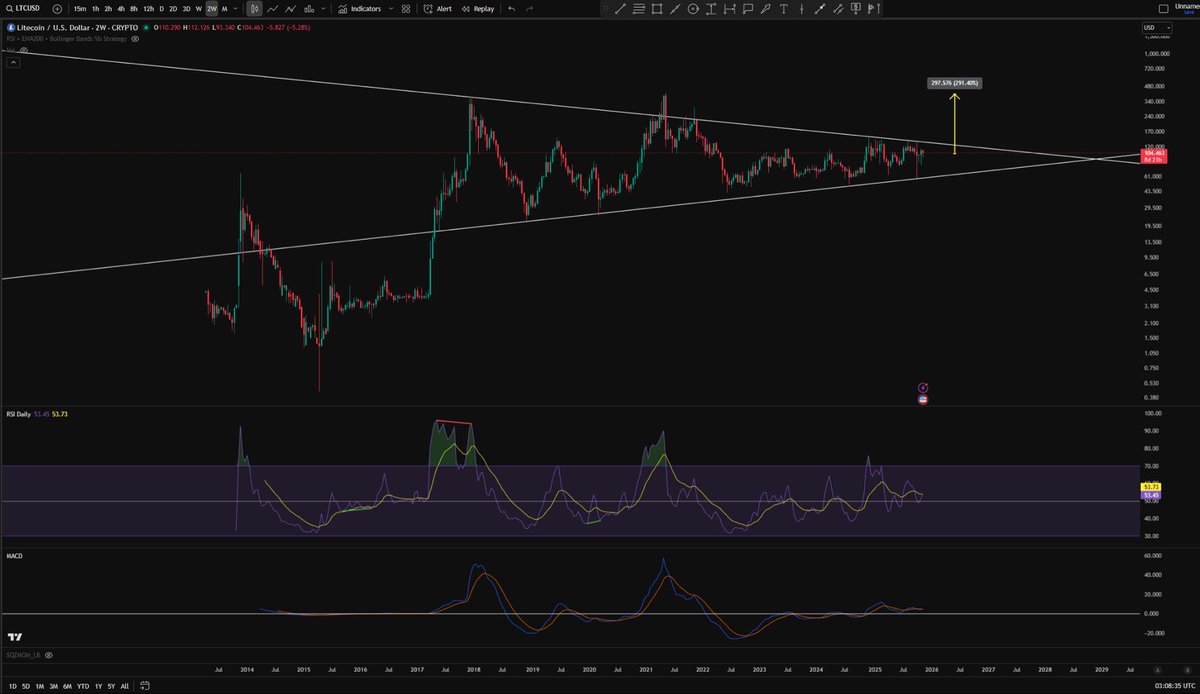Select the Text tool
Screen dimensions: 1200x694
[783, 9]
